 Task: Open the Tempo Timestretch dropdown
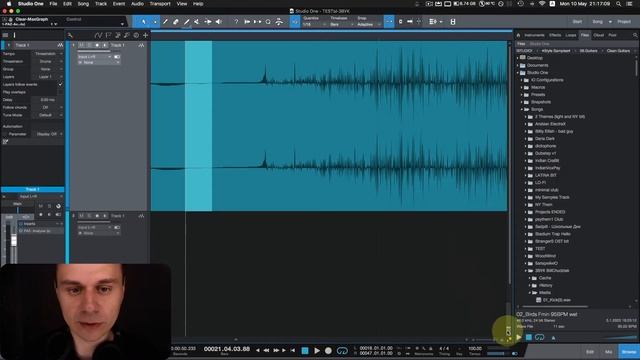48,54
